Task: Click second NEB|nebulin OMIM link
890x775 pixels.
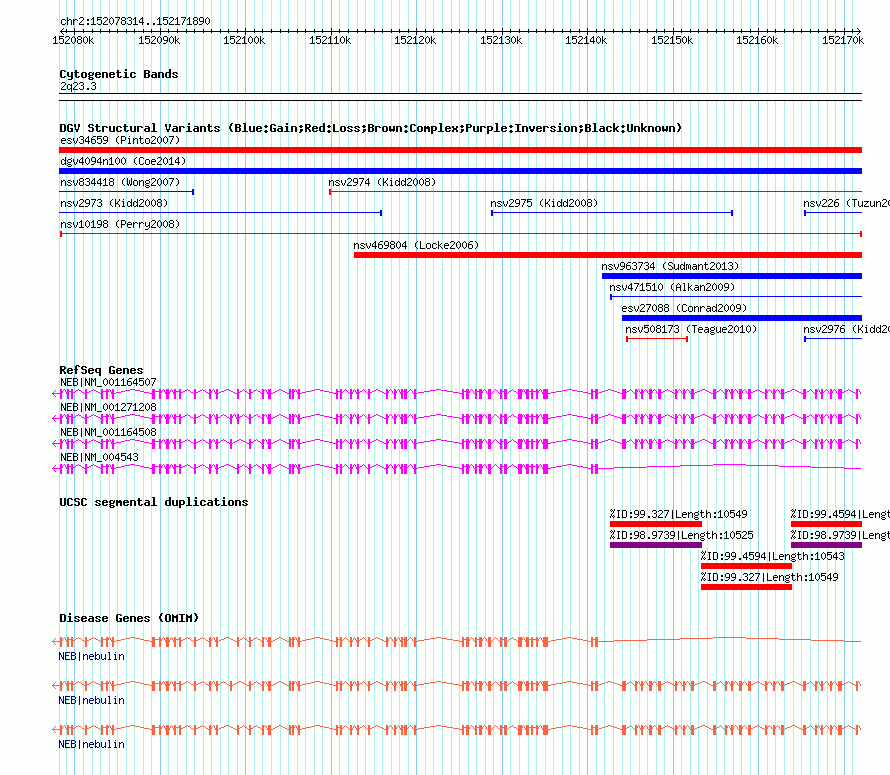Action: tap(91, 701)
